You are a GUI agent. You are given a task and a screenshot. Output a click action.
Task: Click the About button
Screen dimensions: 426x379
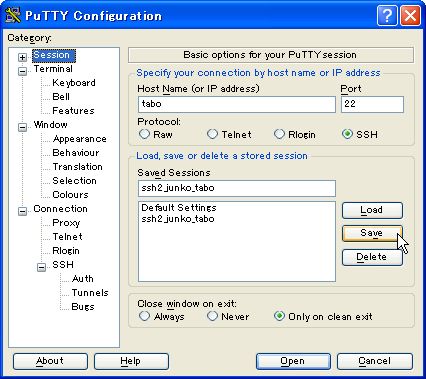[x=50, y=361]
